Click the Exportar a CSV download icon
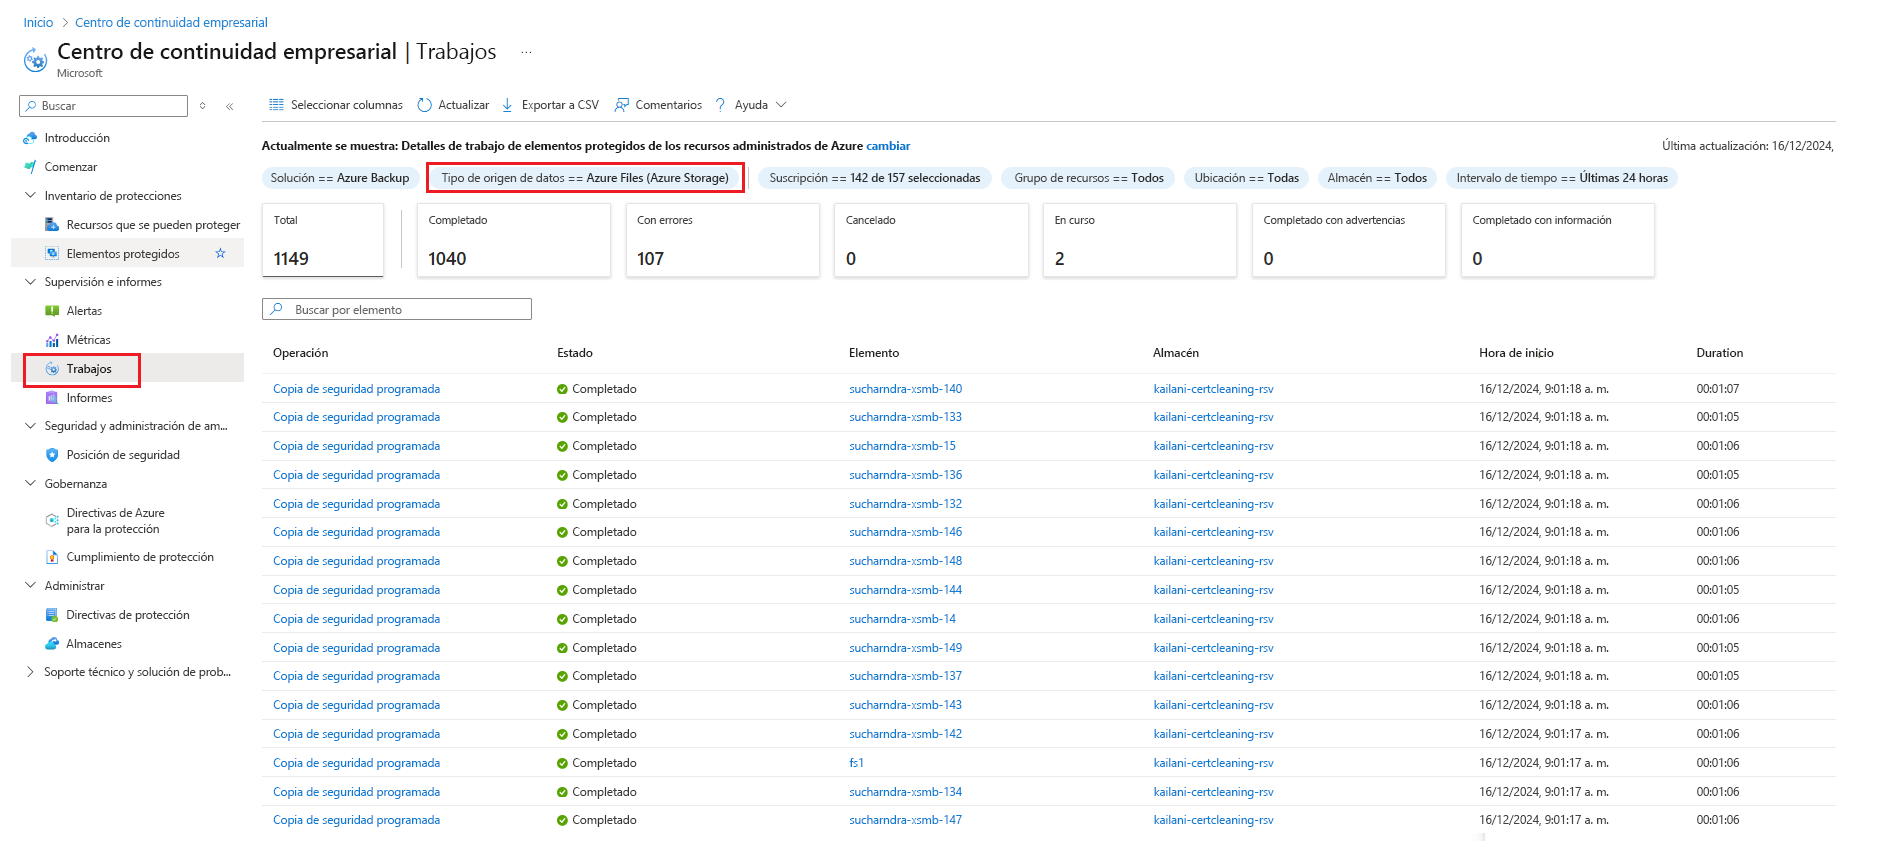The width and height of the screenshot is (1880, 843). (508, 105)
